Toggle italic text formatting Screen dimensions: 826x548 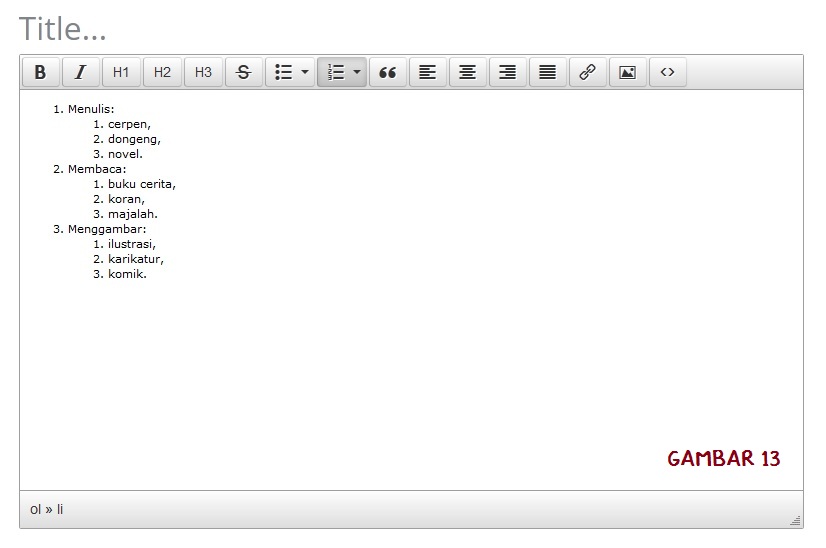coord(81,72)
